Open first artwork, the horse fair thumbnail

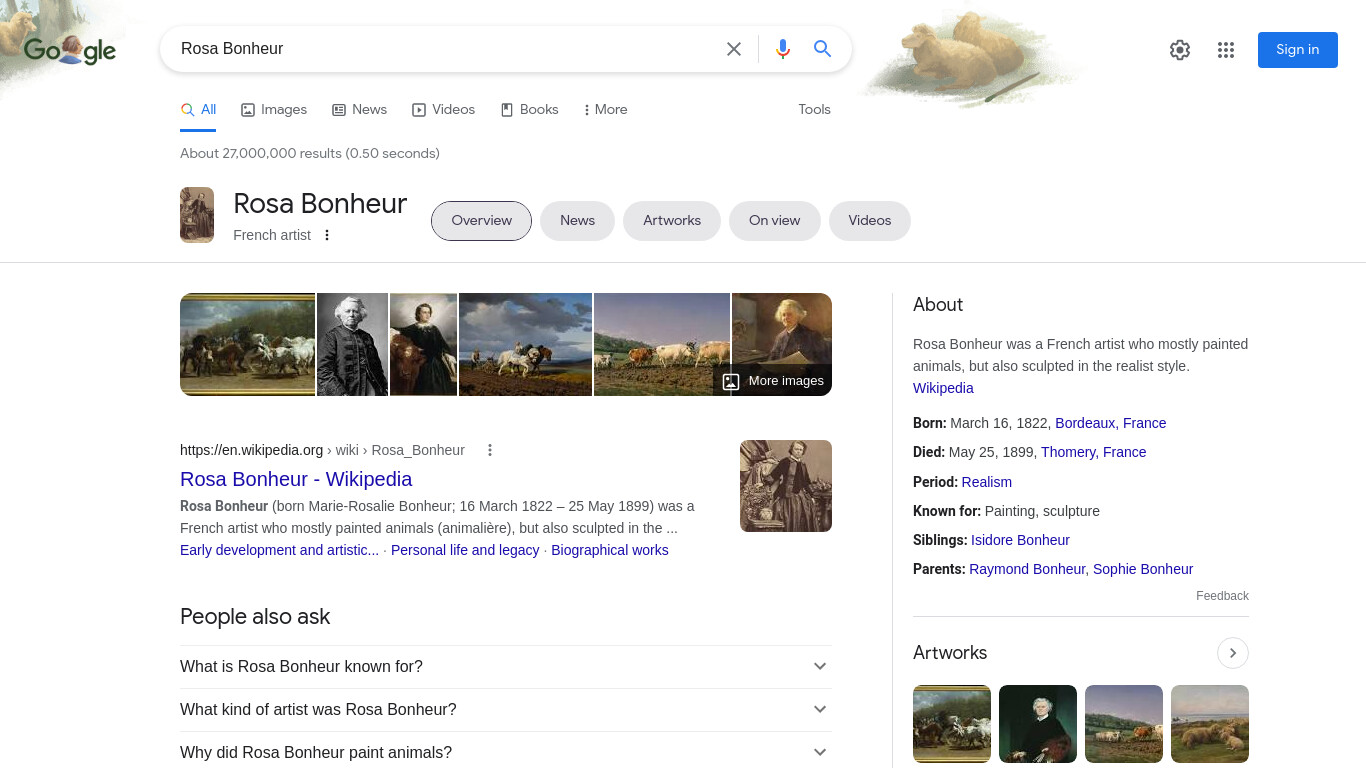pyautogui.click(x=952, y=724)
